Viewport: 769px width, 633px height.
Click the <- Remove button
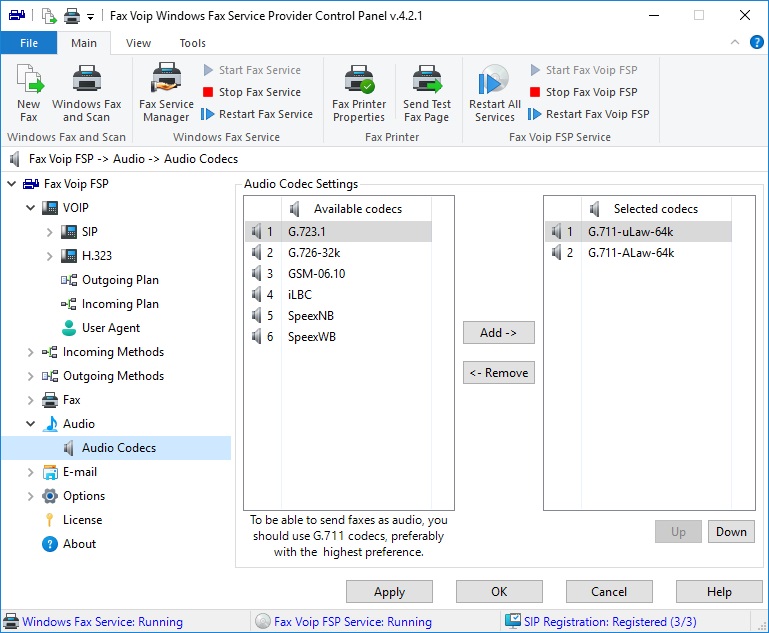click(x=498, y=373)
